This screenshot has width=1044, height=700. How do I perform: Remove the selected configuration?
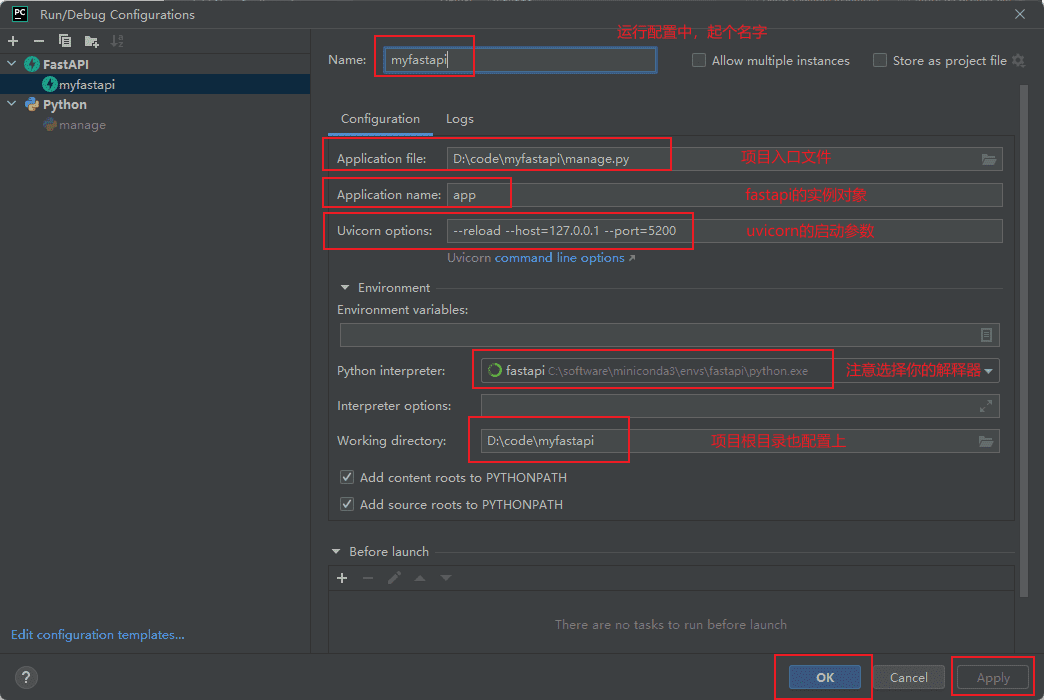(x=39, y=41)
